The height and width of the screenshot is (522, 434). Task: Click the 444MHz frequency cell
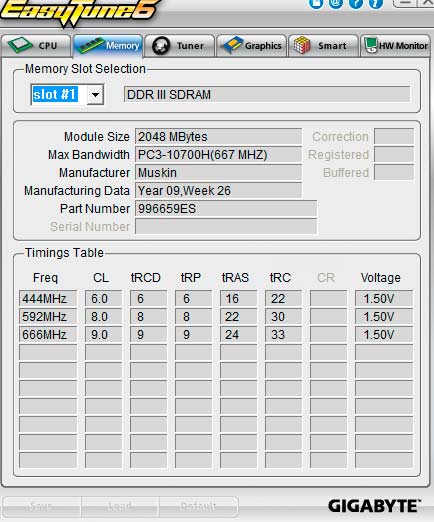[x=48, y=298]
